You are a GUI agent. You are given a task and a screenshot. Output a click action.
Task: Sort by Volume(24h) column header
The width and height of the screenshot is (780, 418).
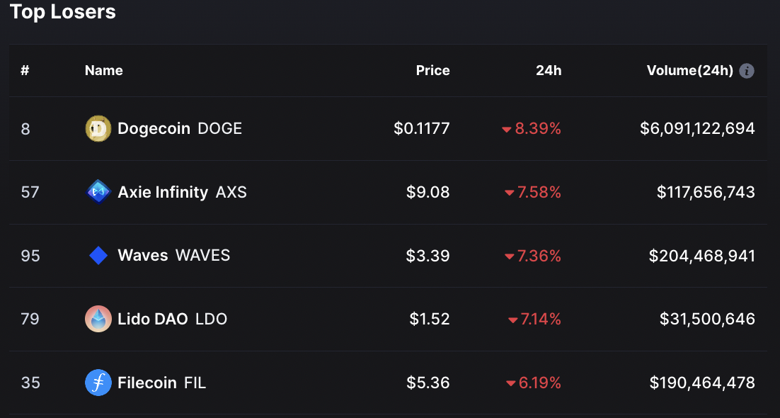click(690, 71)
